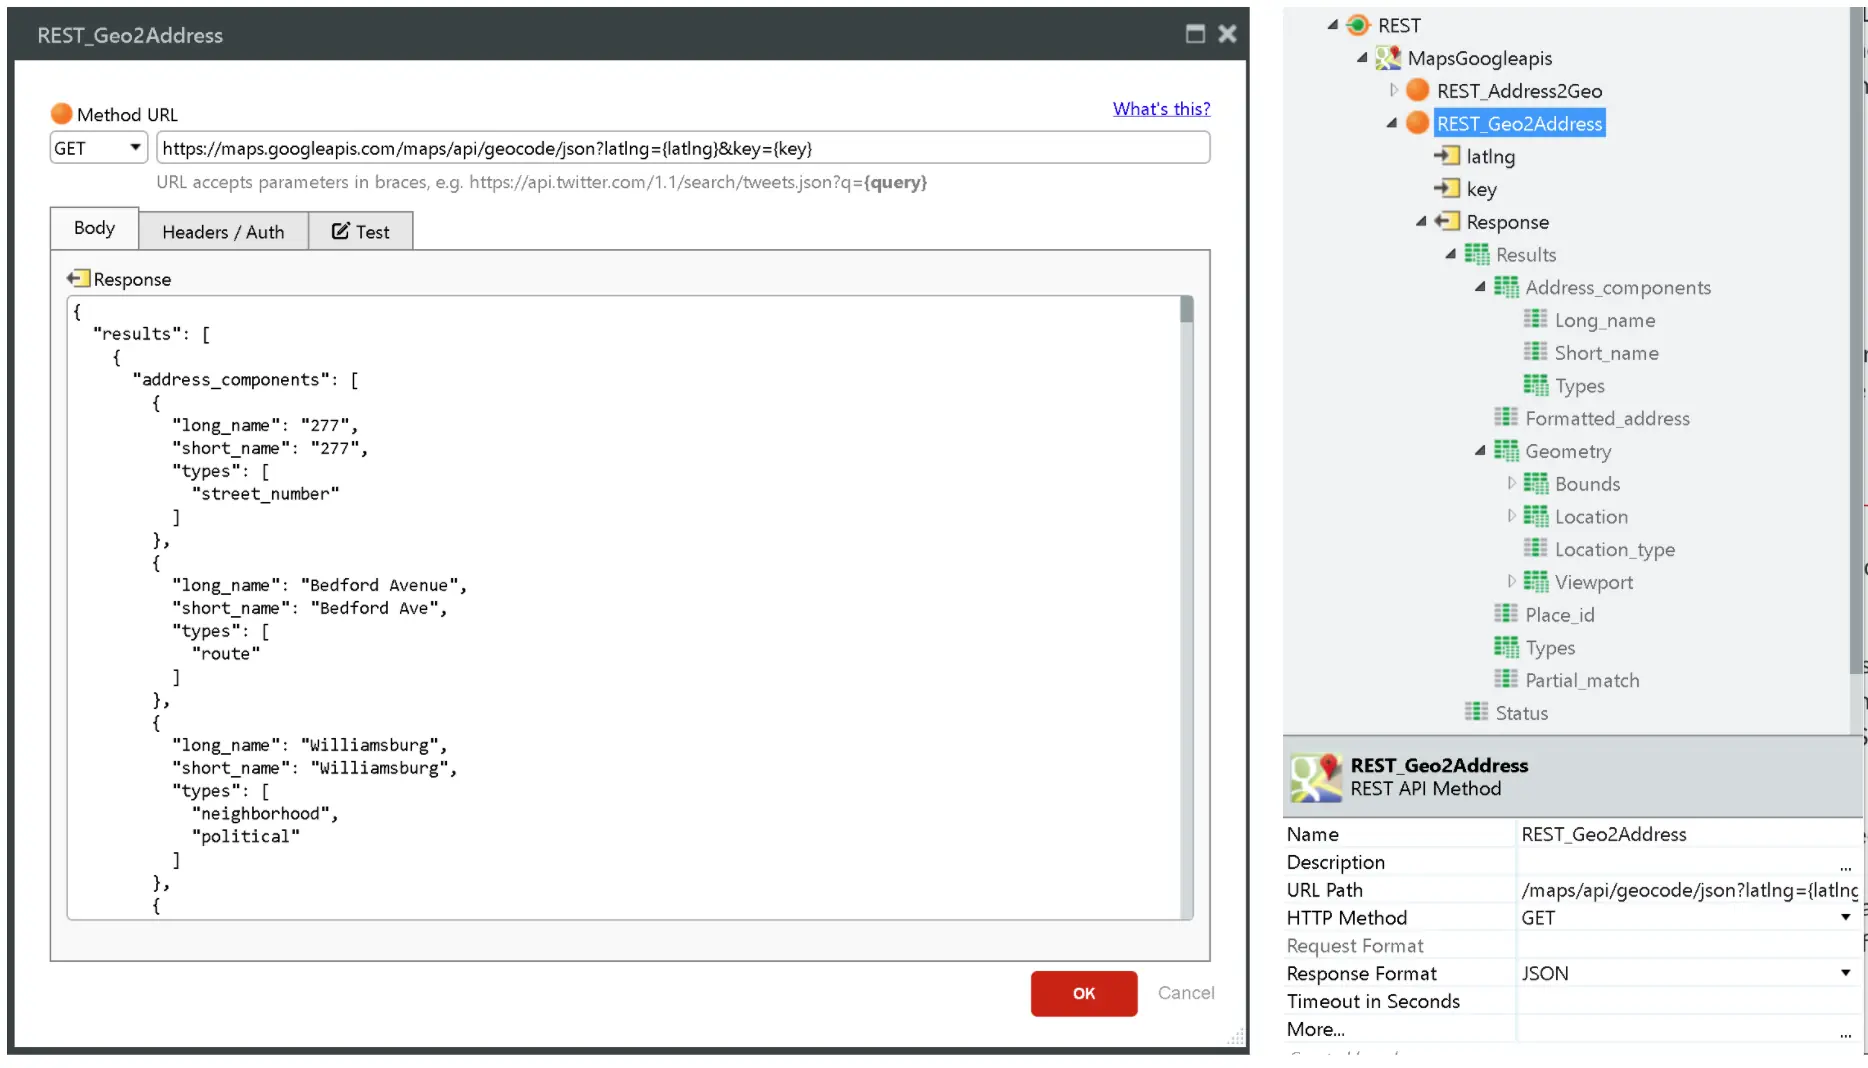Collapse the Results tree node
This screenshot has height=1068, width=1868.
tap(1452, 254)
